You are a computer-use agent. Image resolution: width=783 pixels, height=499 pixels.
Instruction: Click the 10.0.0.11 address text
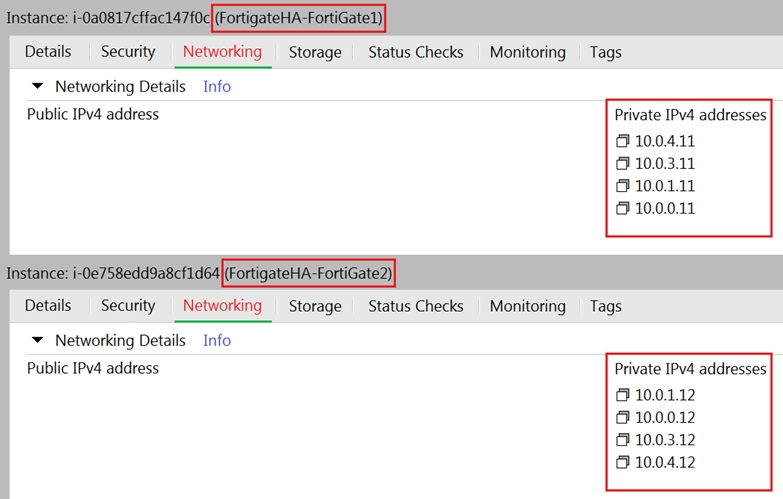(x=665, y=209)
